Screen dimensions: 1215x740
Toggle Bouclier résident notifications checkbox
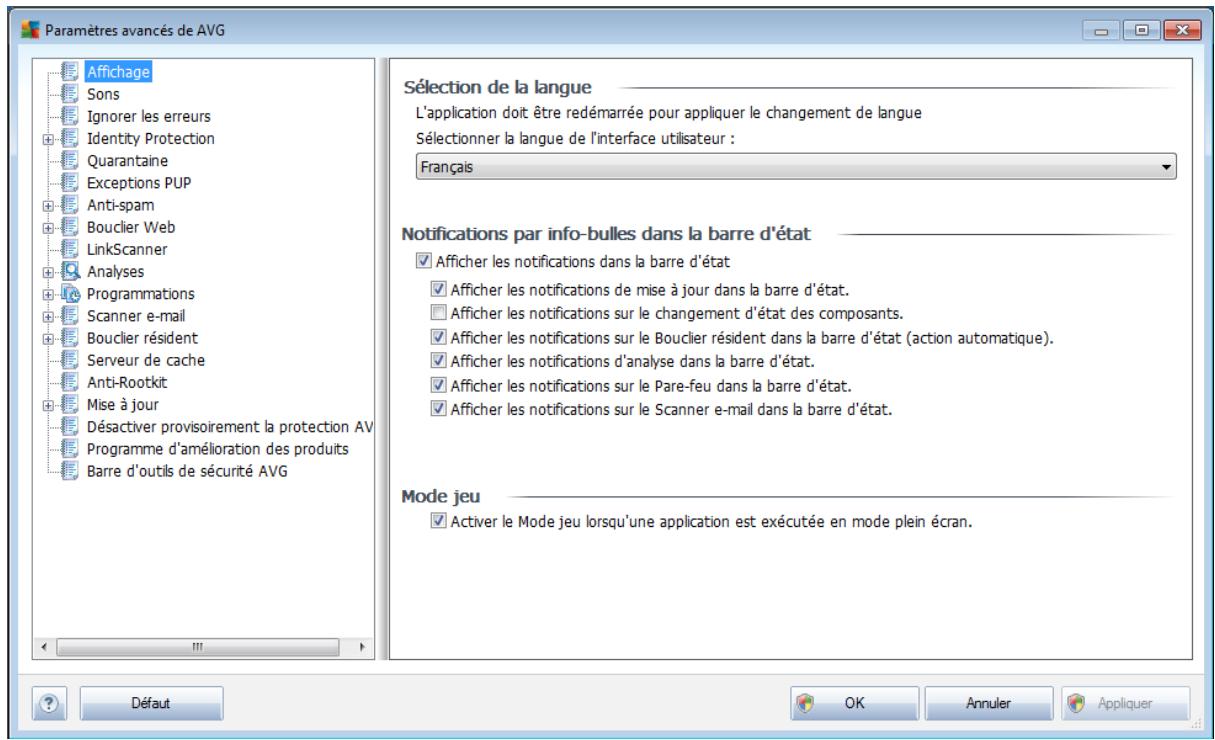click(x=440, y=337)
